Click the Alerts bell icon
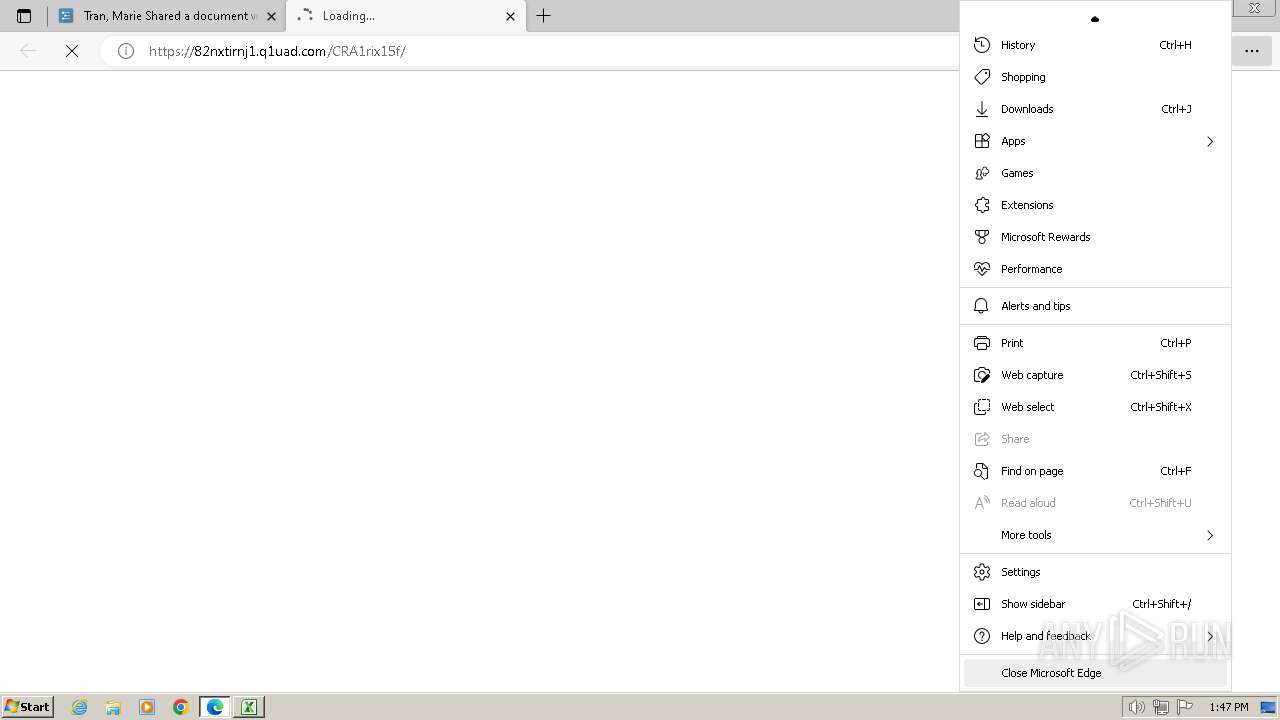The width and height of the screenshot is (1280, 720). (982, 306)
